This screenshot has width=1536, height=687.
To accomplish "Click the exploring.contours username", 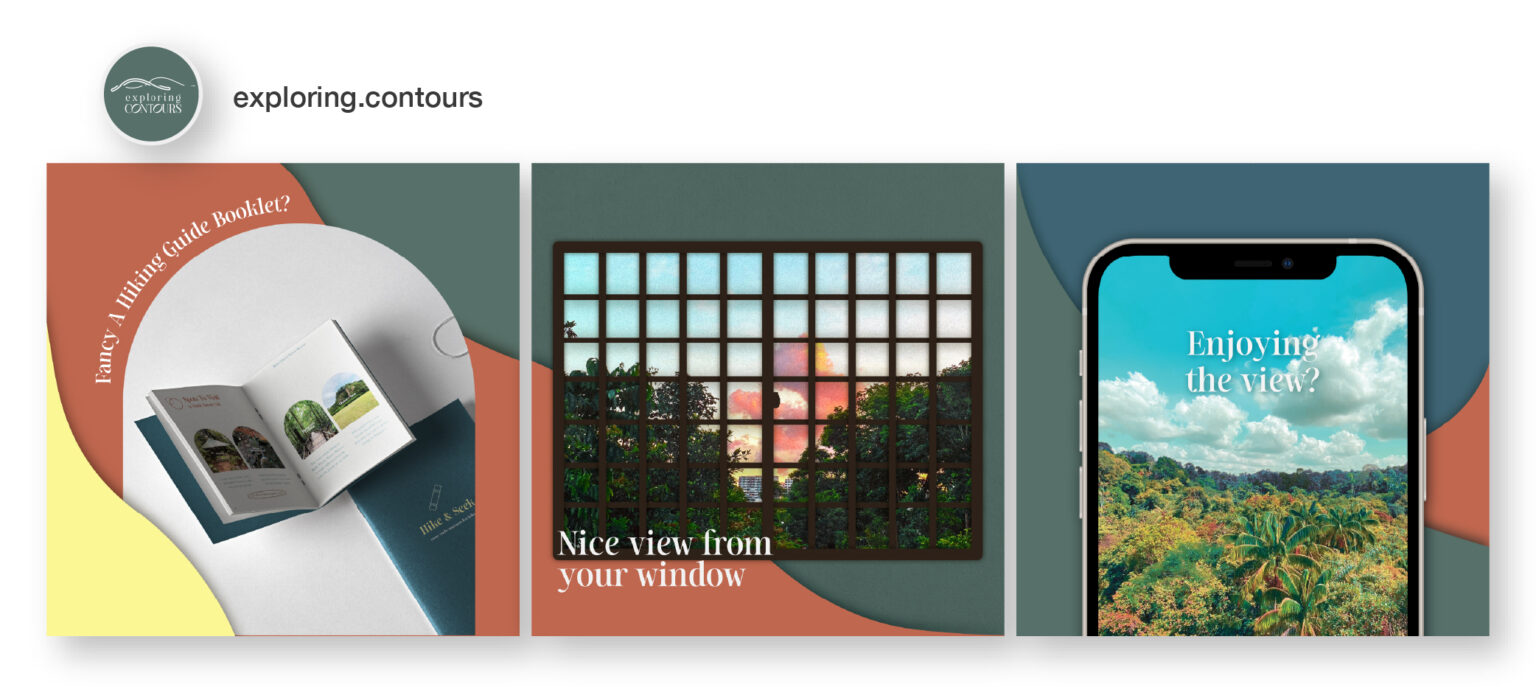I will point(358,97).
